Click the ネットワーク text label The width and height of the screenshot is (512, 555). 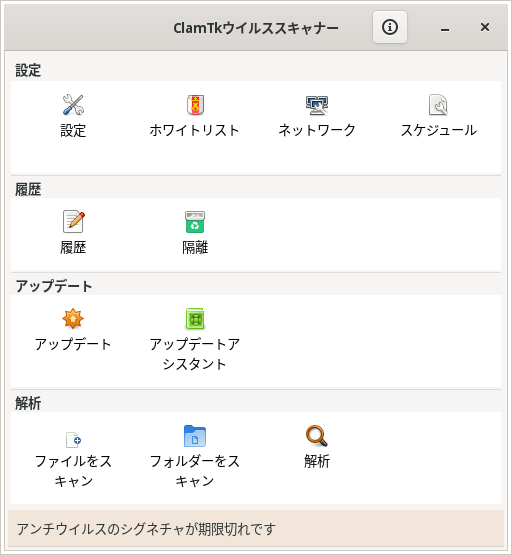(317, 130)
